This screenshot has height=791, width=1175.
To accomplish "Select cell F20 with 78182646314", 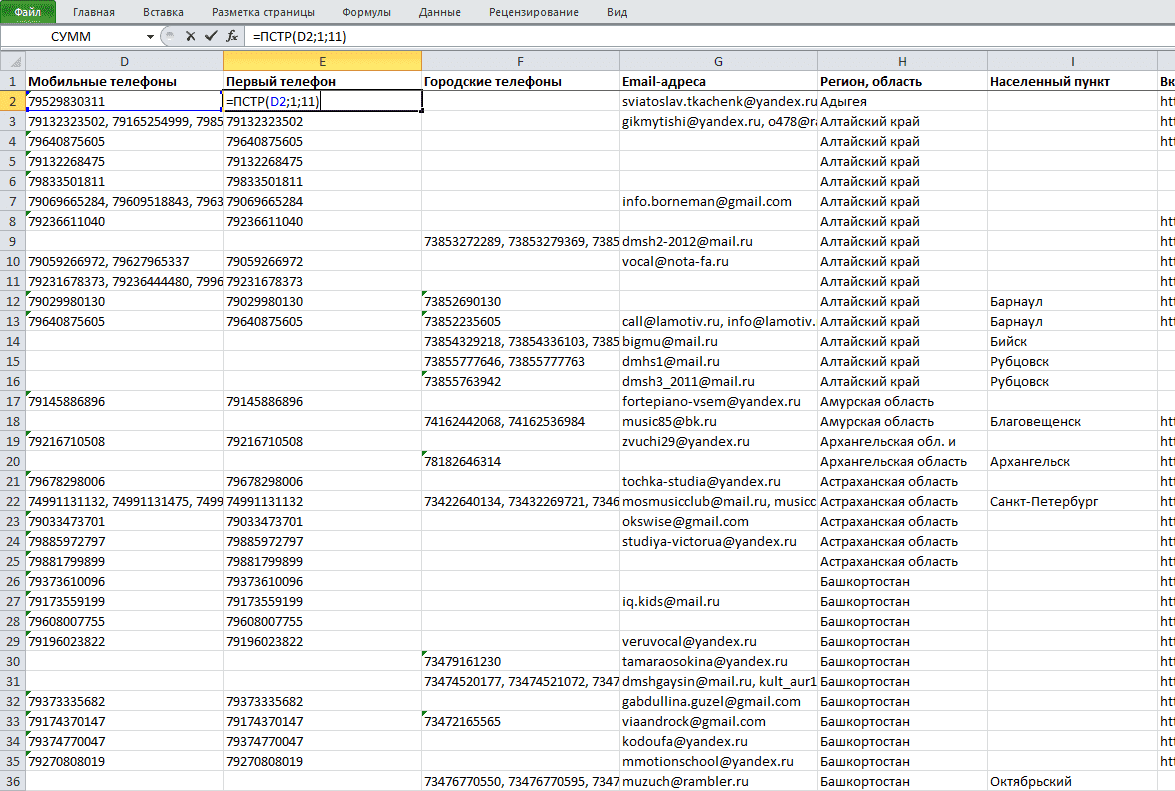I will click(520, 461).
